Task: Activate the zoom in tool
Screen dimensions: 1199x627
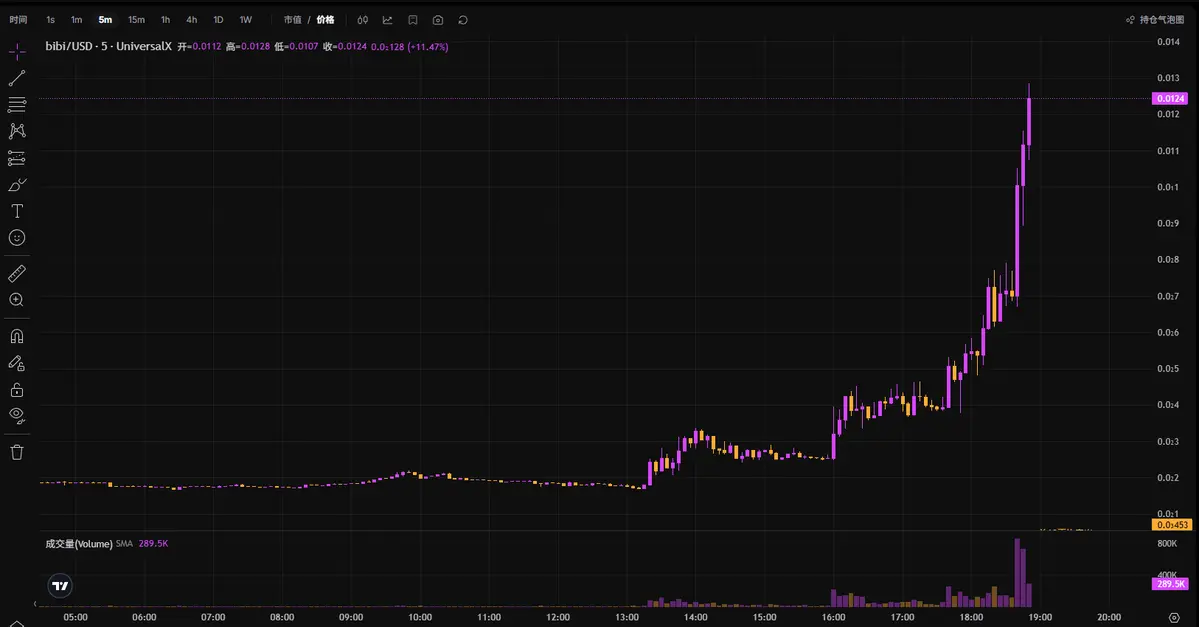Action: pos(17,300)
